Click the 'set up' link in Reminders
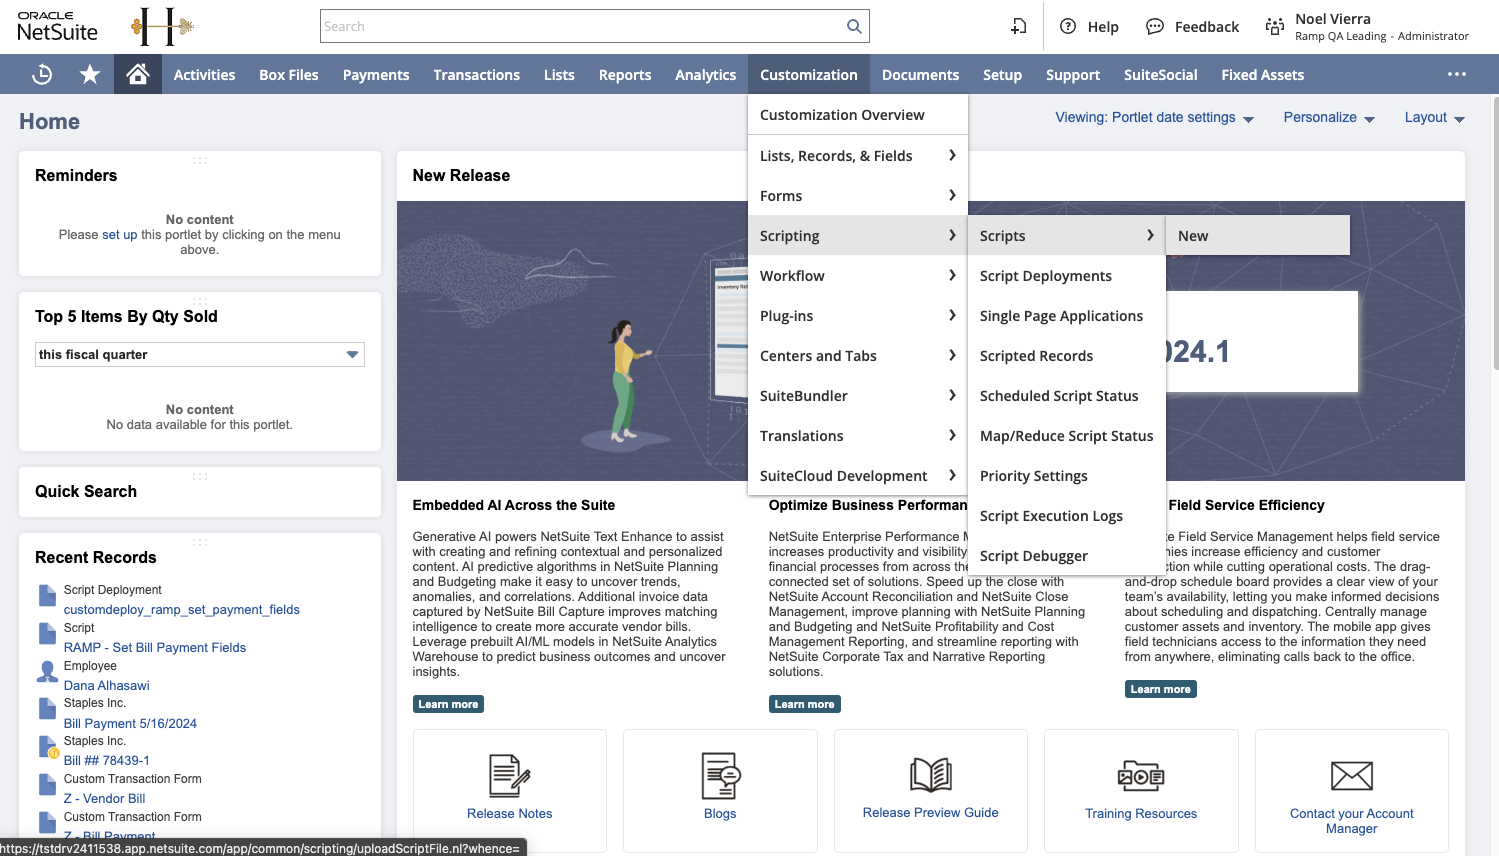The width and height of the screenshot is (1499, 856). [x=119, y=235]
